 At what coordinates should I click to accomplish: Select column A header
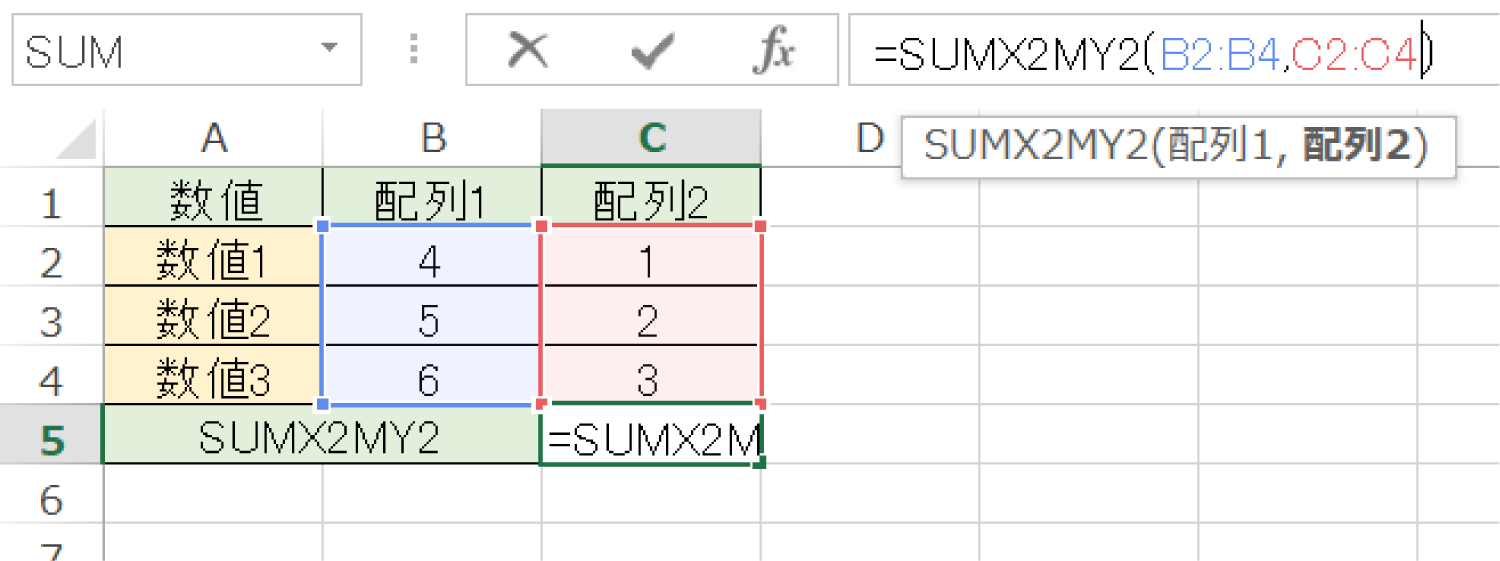coord(213,139)
